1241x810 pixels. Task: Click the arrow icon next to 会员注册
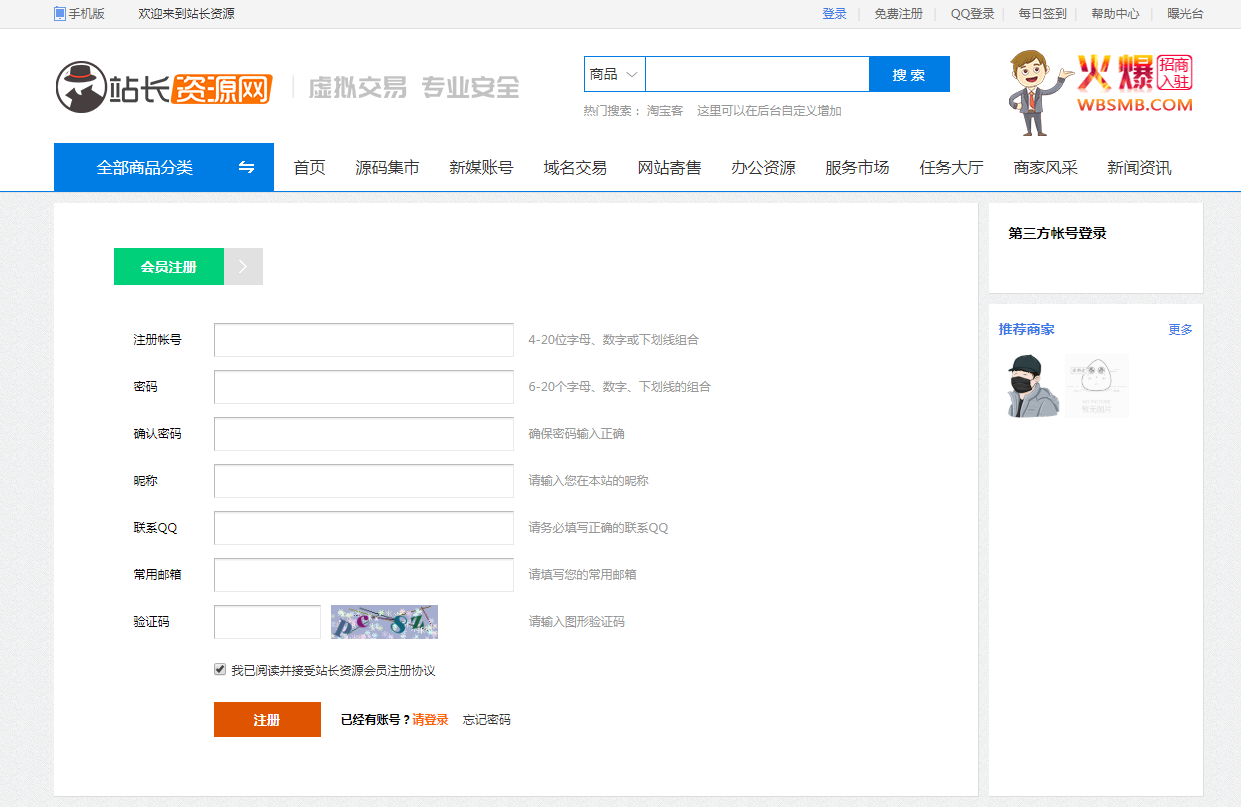pos(243,267)
